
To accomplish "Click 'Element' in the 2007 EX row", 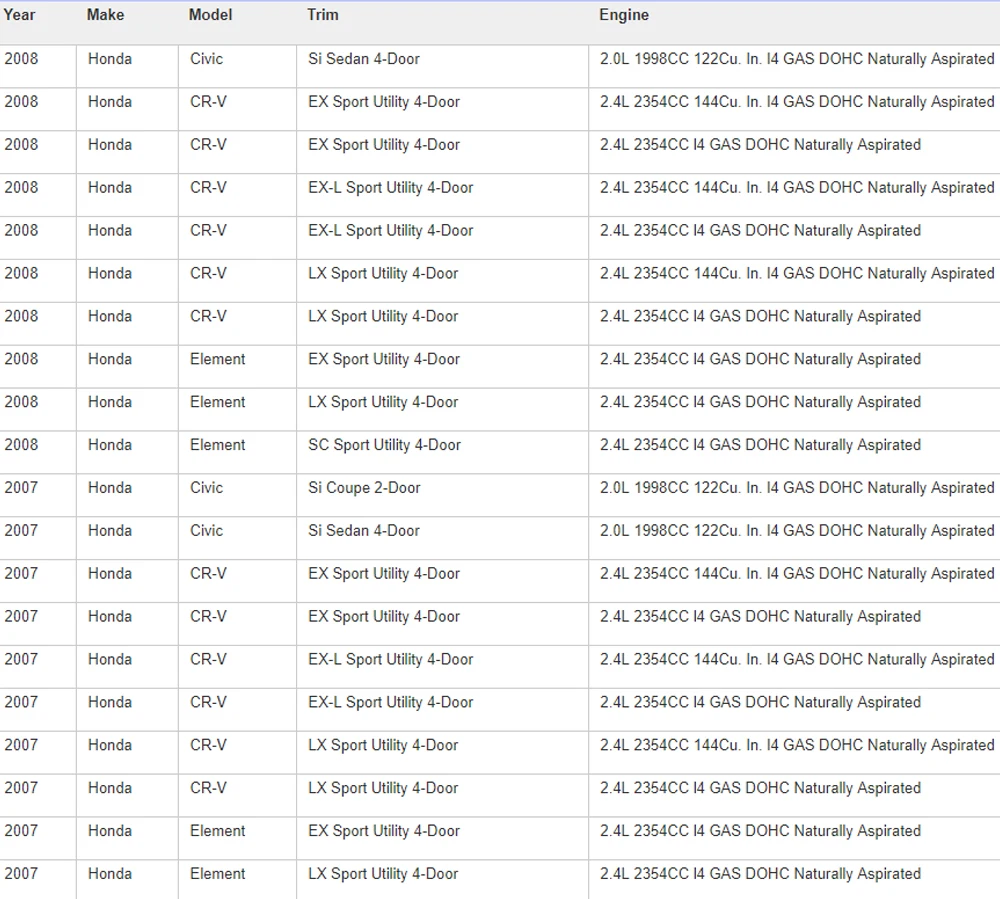I will (x=217, y=831).
